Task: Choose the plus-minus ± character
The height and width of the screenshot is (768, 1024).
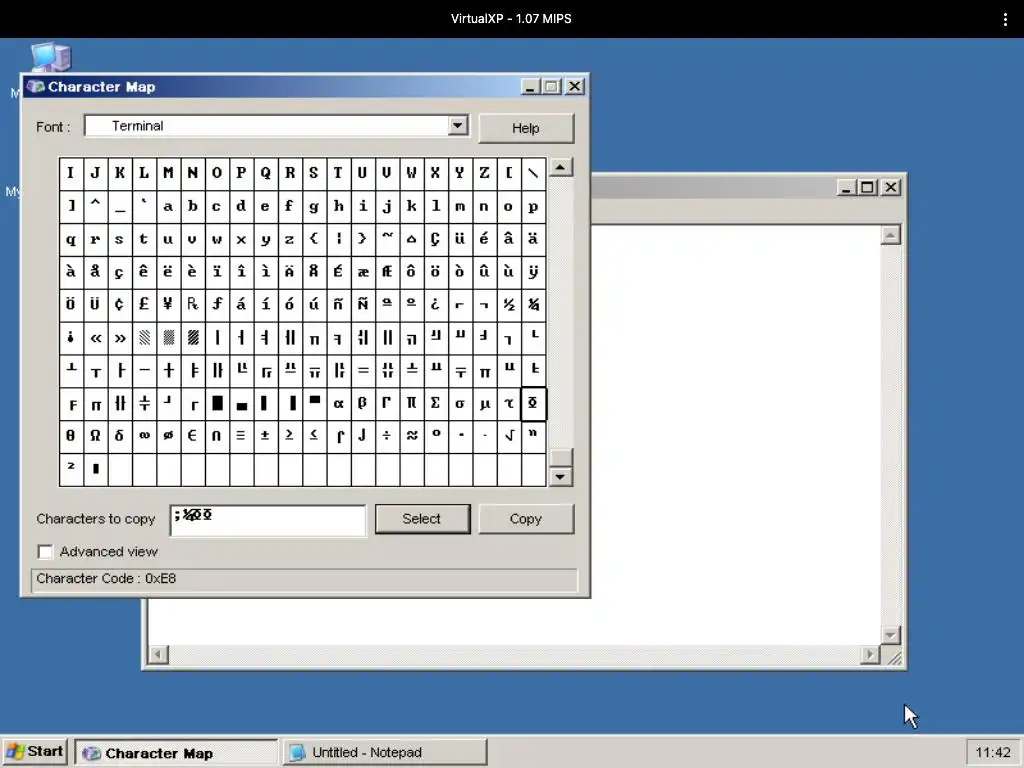Action: tap(265, 436)
